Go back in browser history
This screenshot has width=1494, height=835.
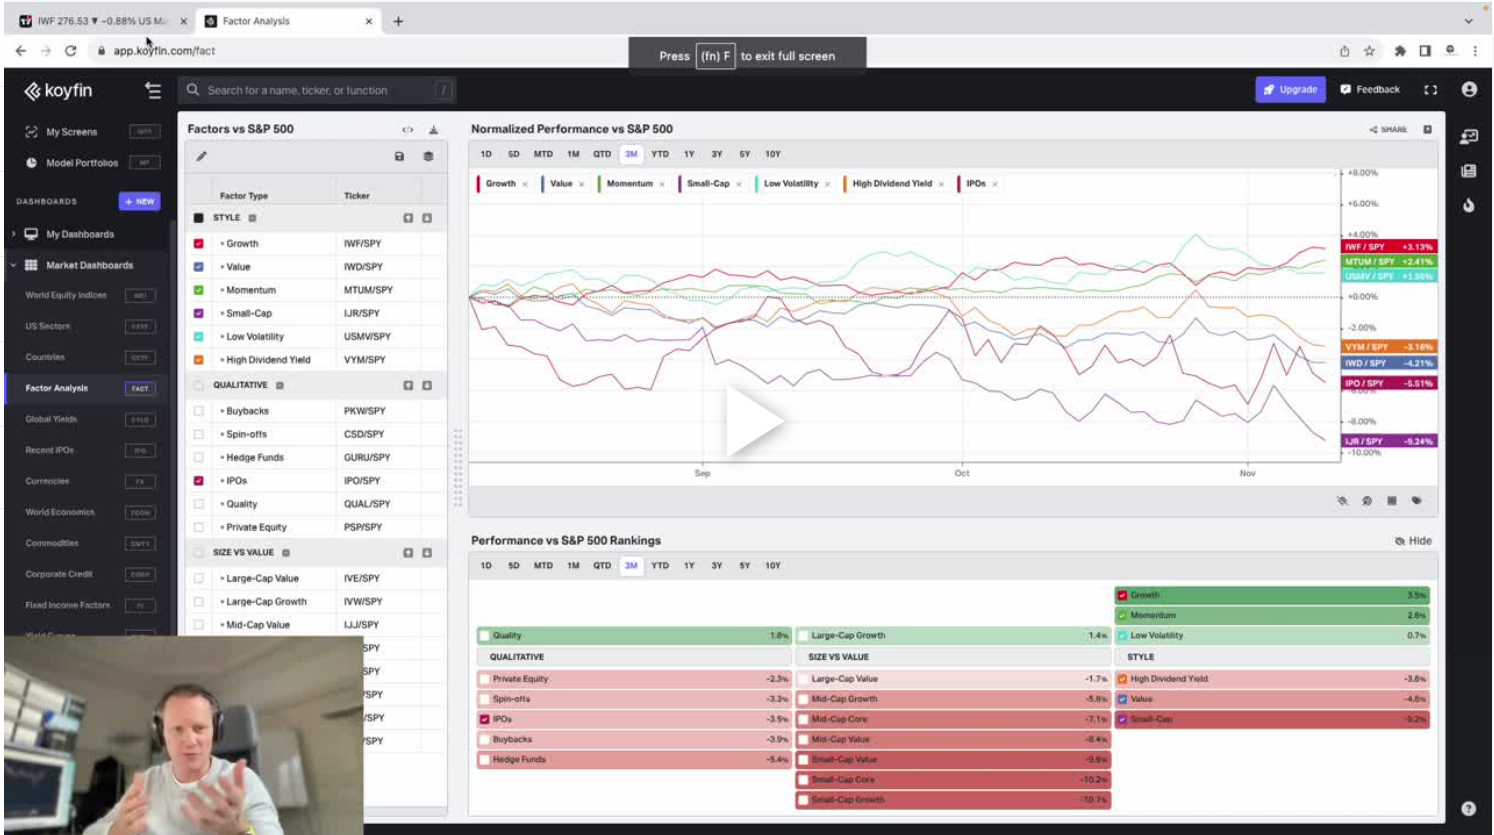(x=21, y=51)
